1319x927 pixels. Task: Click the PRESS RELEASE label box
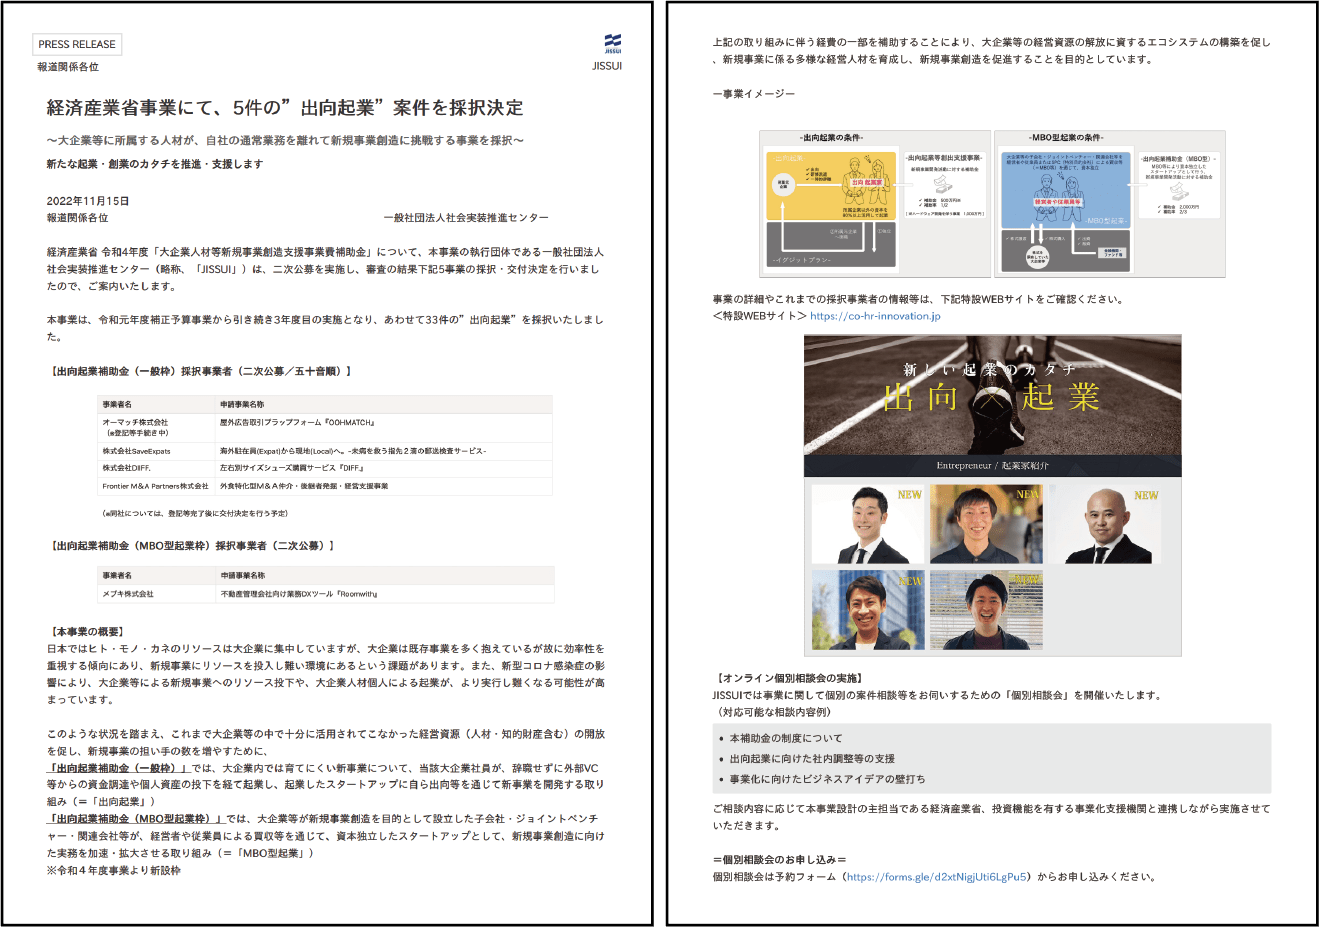[x=77, y=44]
